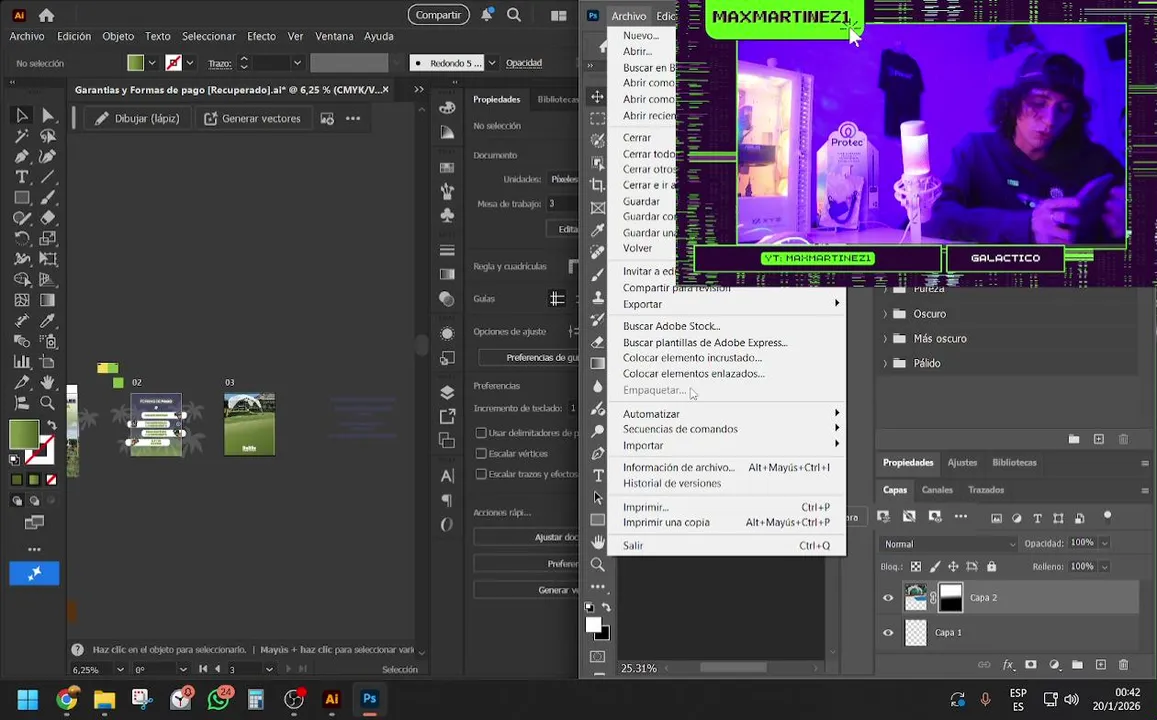This screenshot has height=720, width=1157.
Task: Select Photoshop Brush tool
Action: click(598, 274)
